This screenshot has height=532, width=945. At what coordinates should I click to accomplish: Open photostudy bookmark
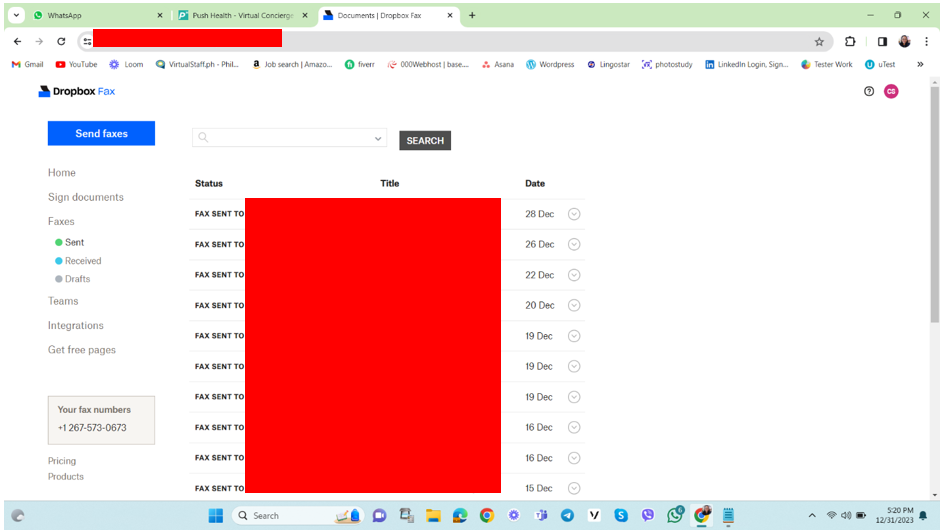(667, 64)
